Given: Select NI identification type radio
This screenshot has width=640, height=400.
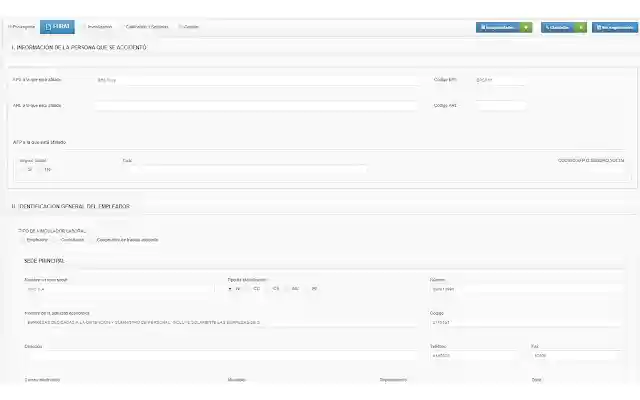Looking at the screenshot, I should [x=230, y=289].
